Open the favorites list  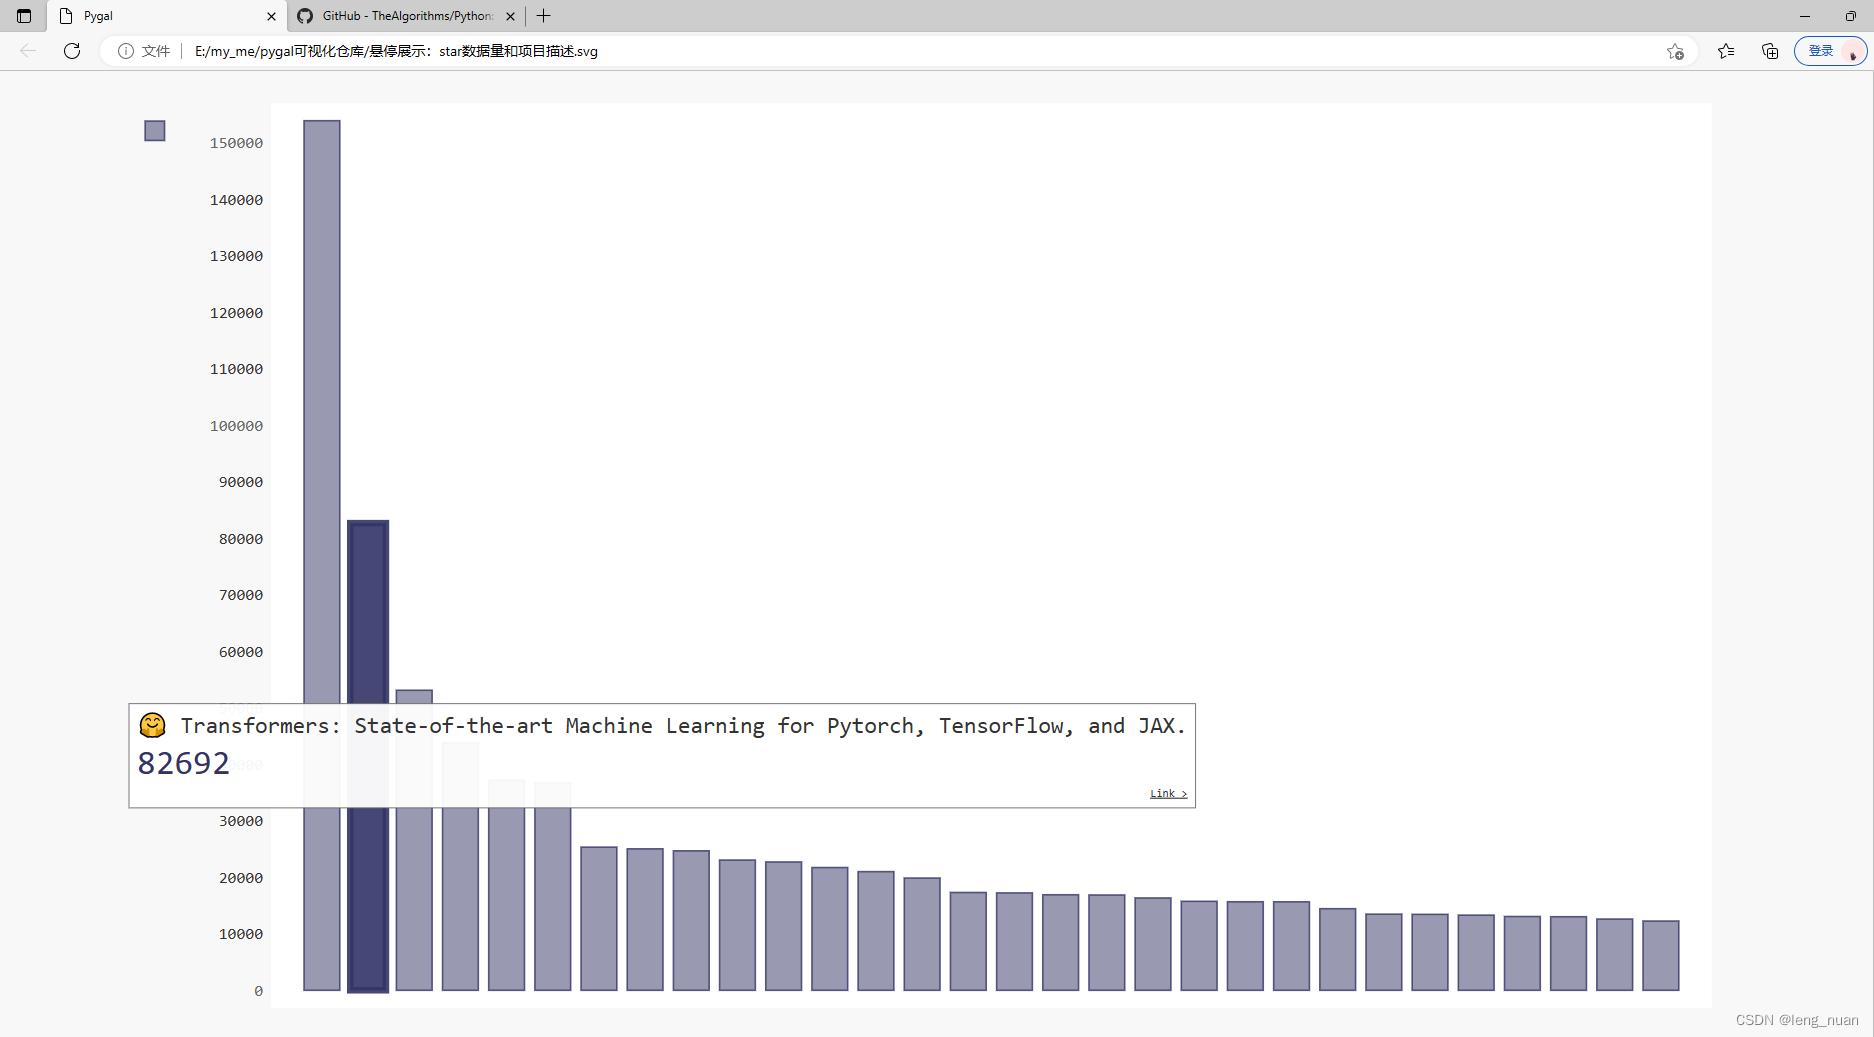pos(1726,51)
